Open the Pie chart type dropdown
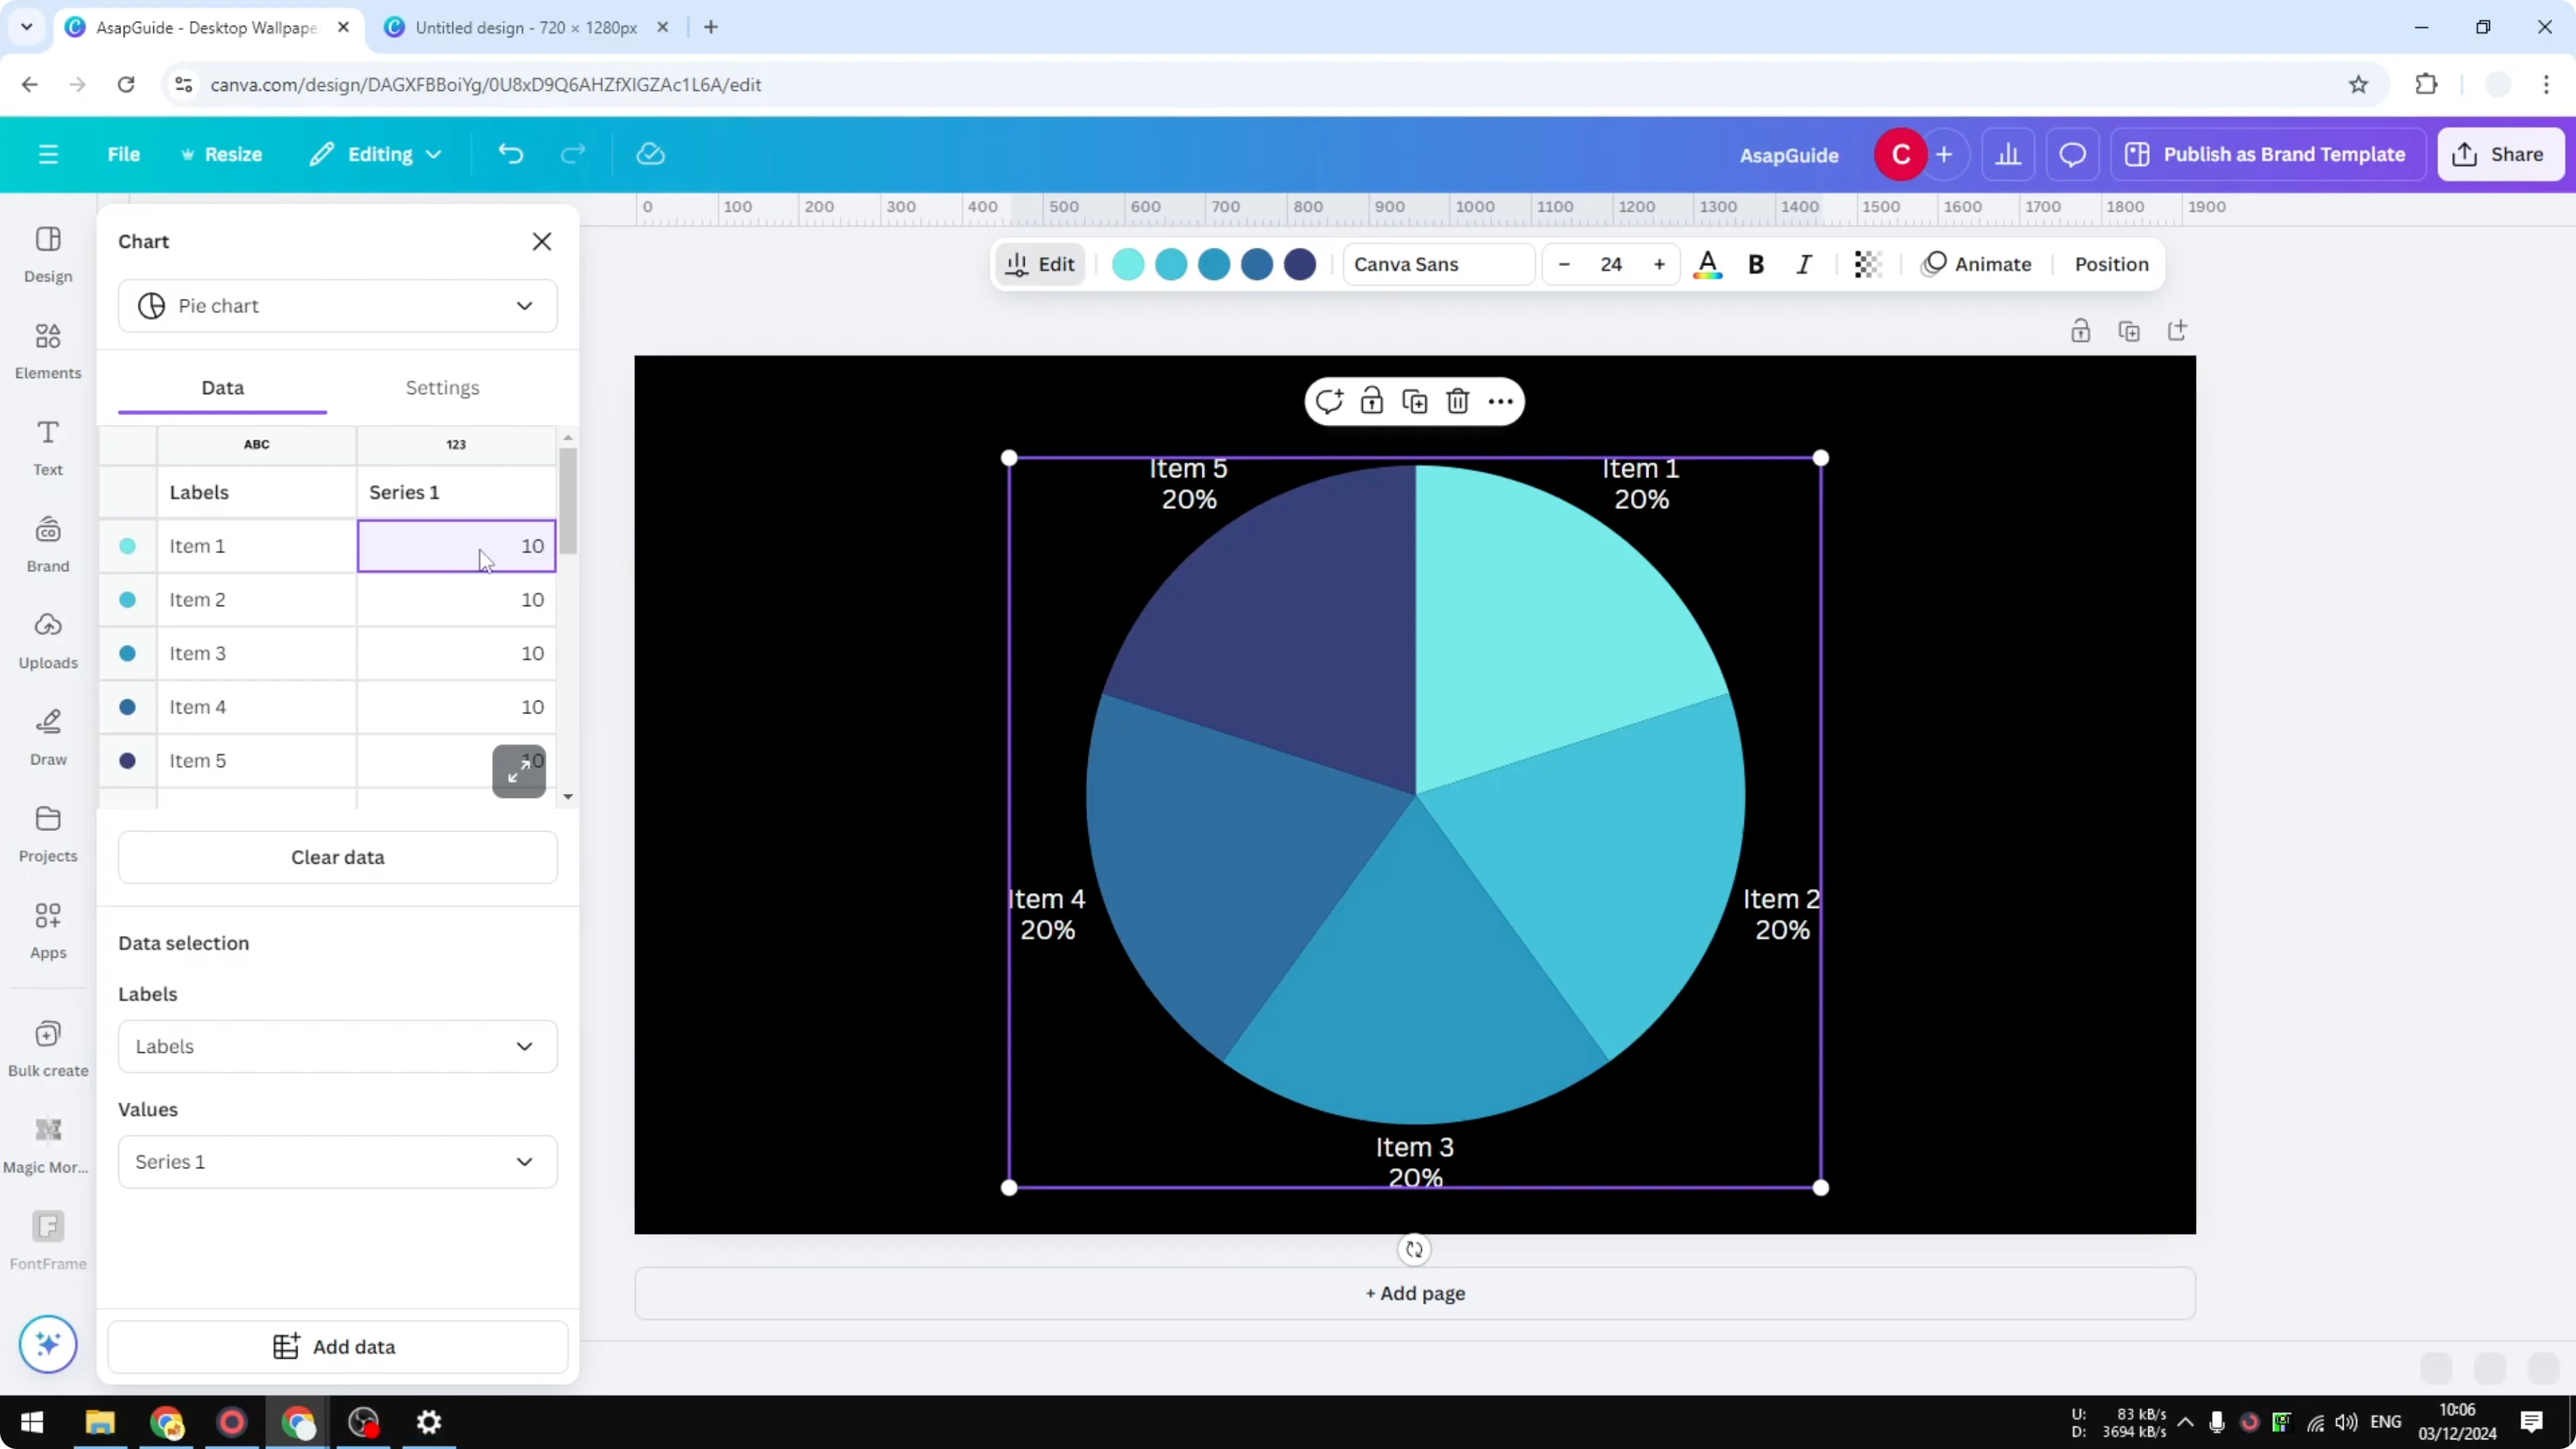The height and width of the screenshot is (1449, 2576). [x=337, y=306]
